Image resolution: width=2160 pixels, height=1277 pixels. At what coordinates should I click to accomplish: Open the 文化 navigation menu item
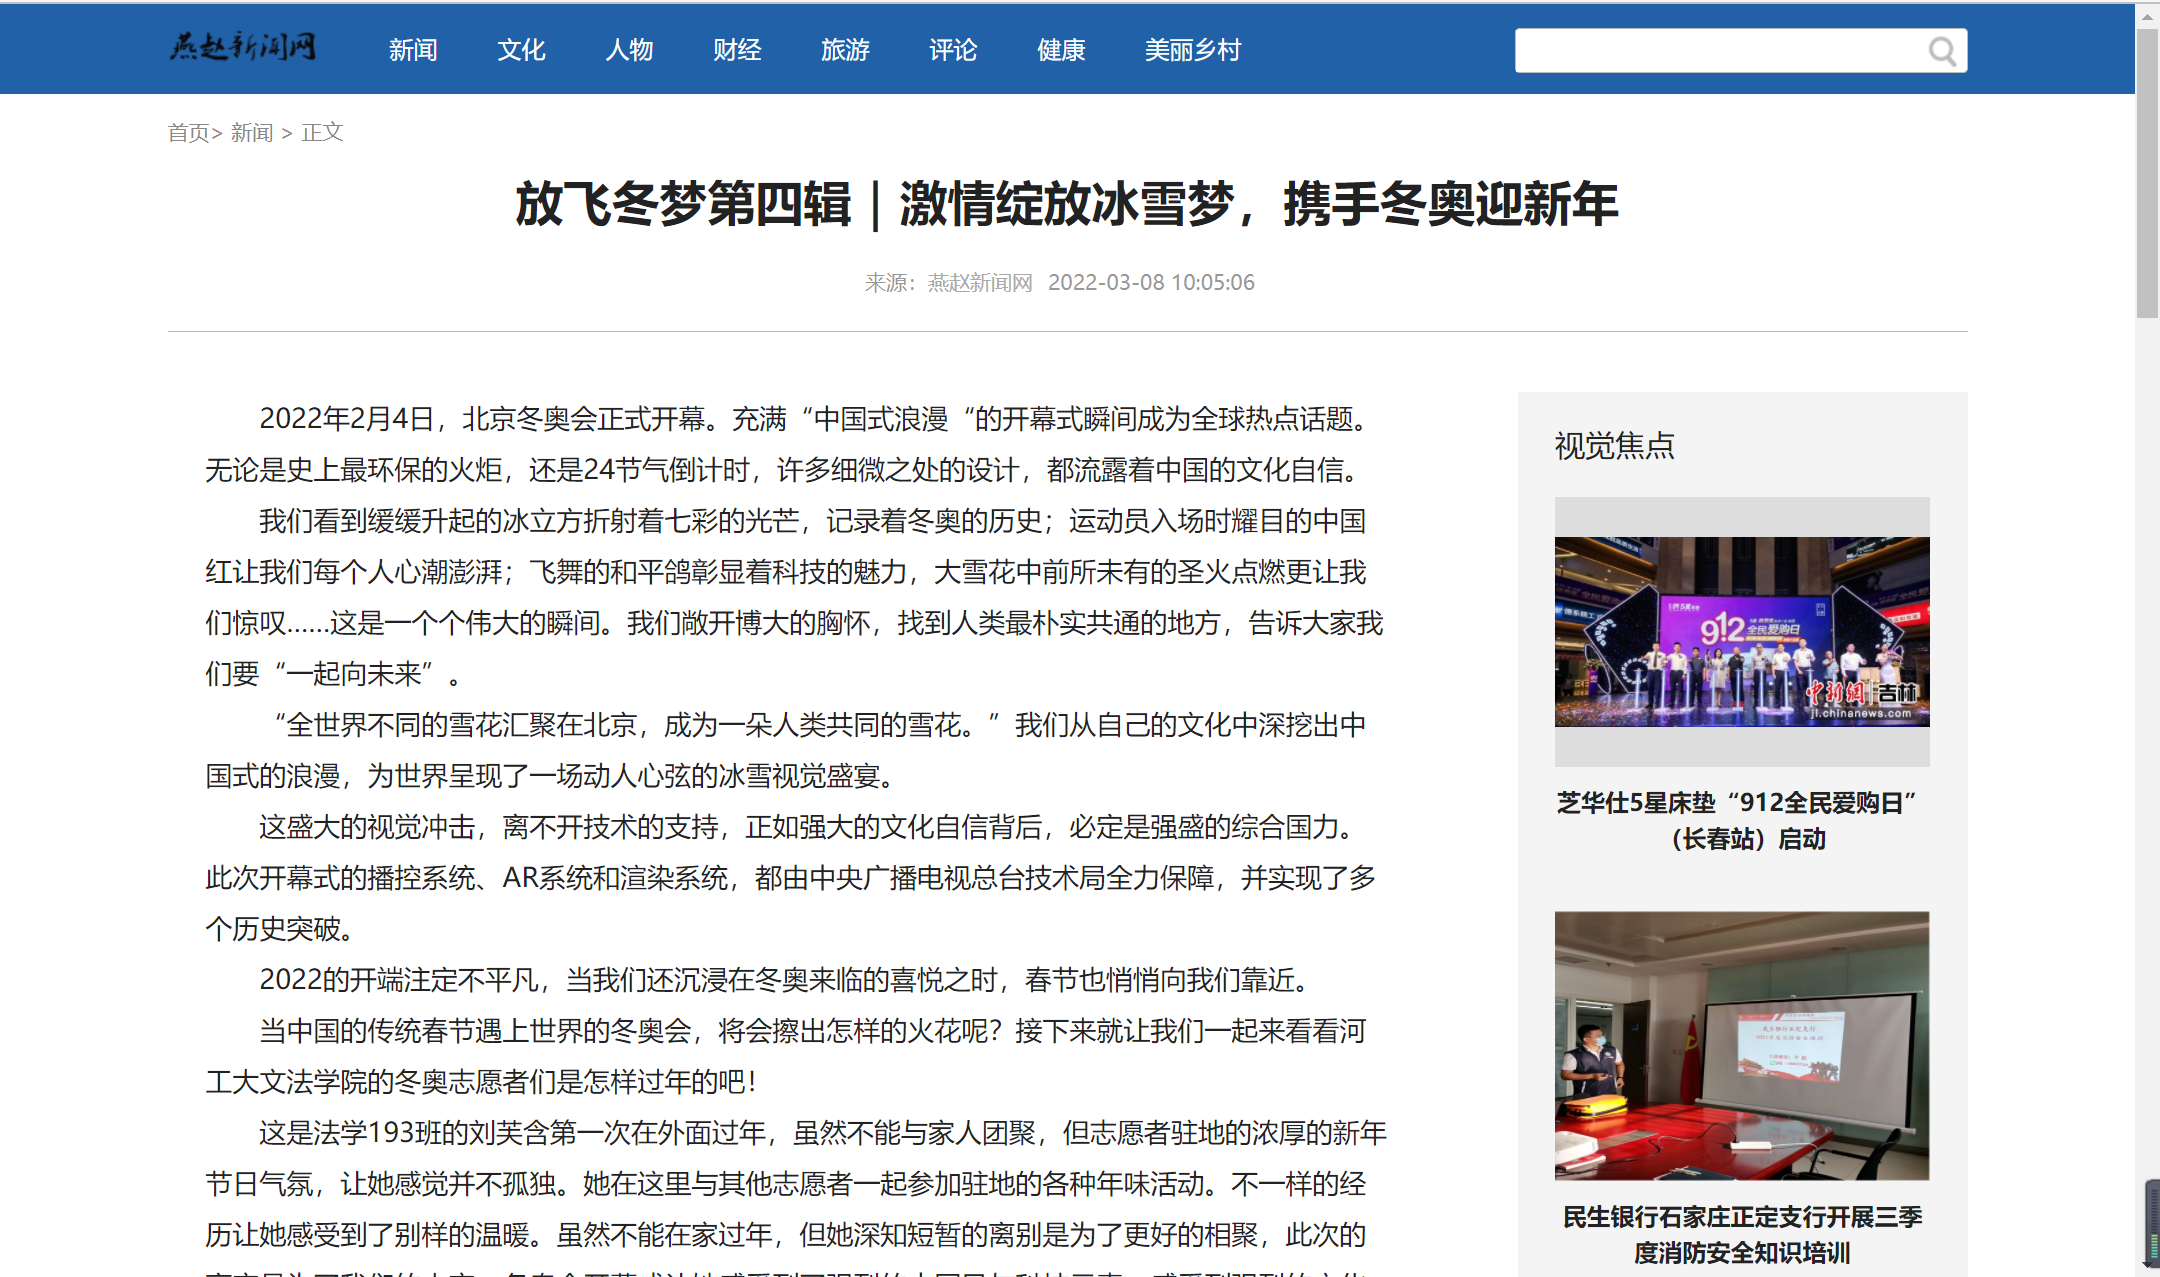pyautogui.click(x=521, y=50)
